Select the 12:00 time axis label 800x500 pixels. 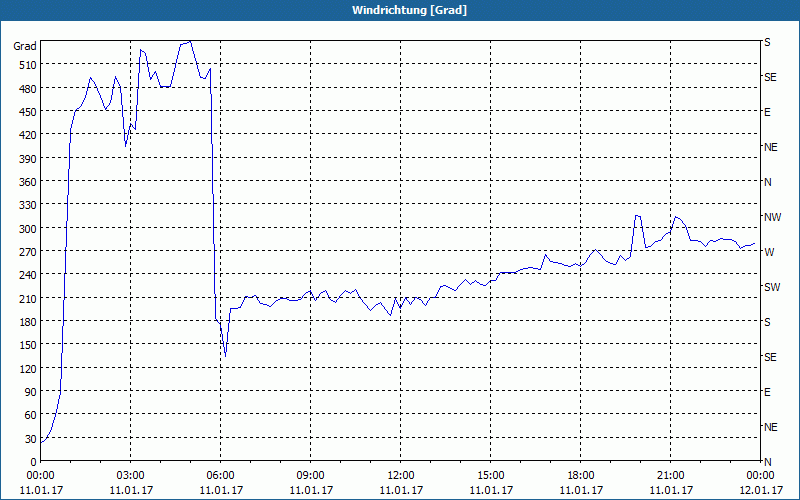click(401, 476)
